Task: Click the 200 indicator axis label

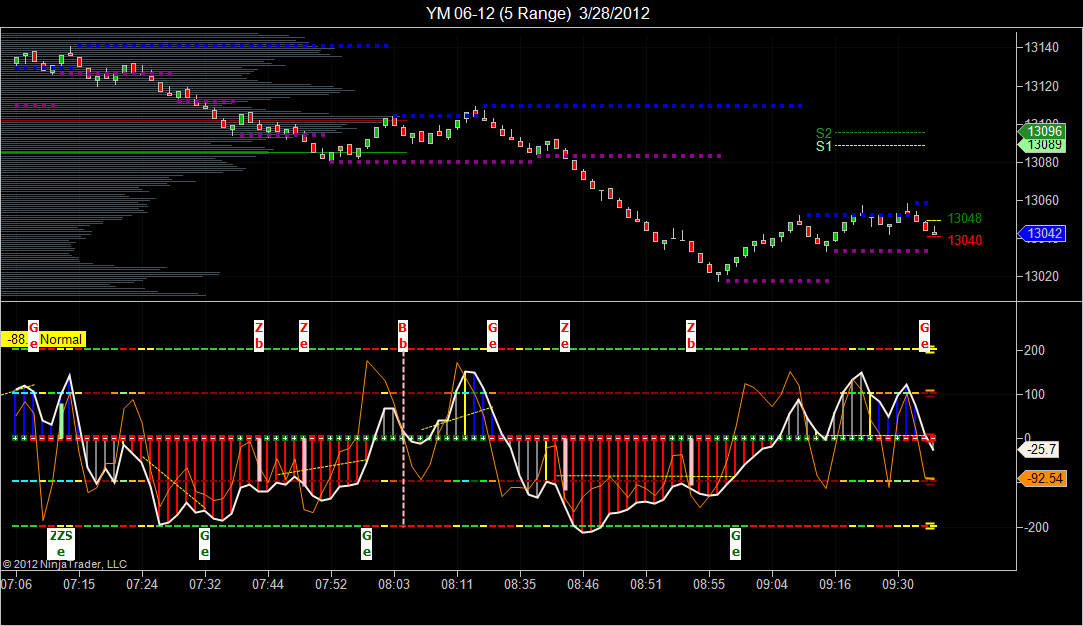Action: (x=1035, y=350)
